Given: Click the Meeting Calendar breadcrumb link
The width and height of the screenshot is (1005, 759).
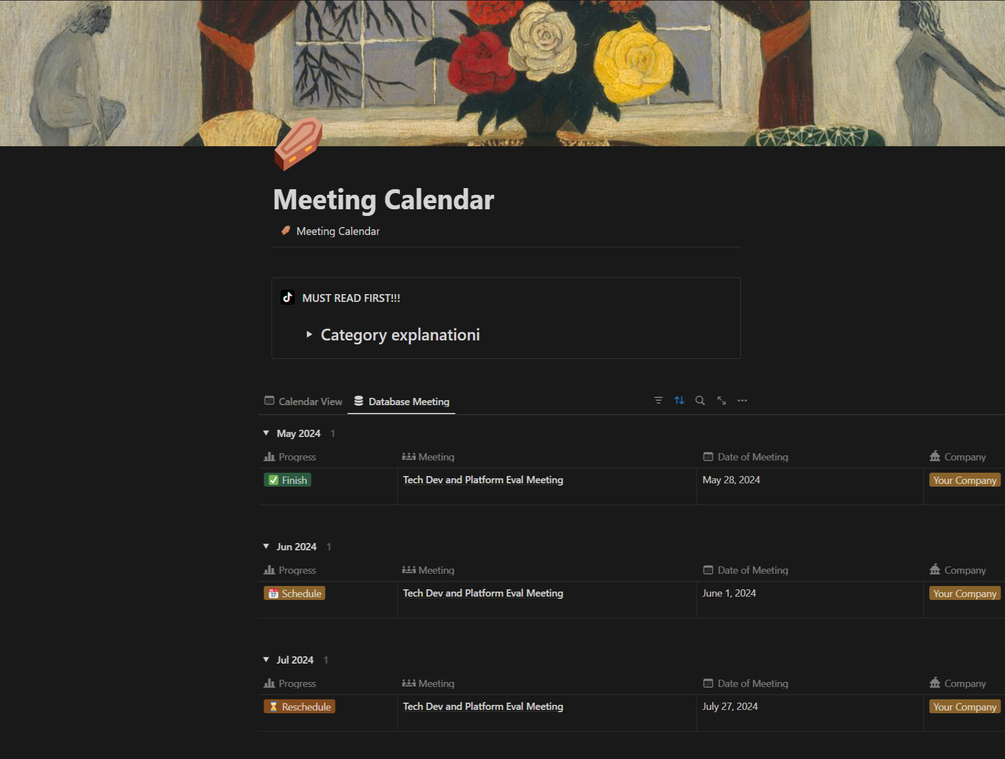Looking at the screenshot, I should coord(337,231).
